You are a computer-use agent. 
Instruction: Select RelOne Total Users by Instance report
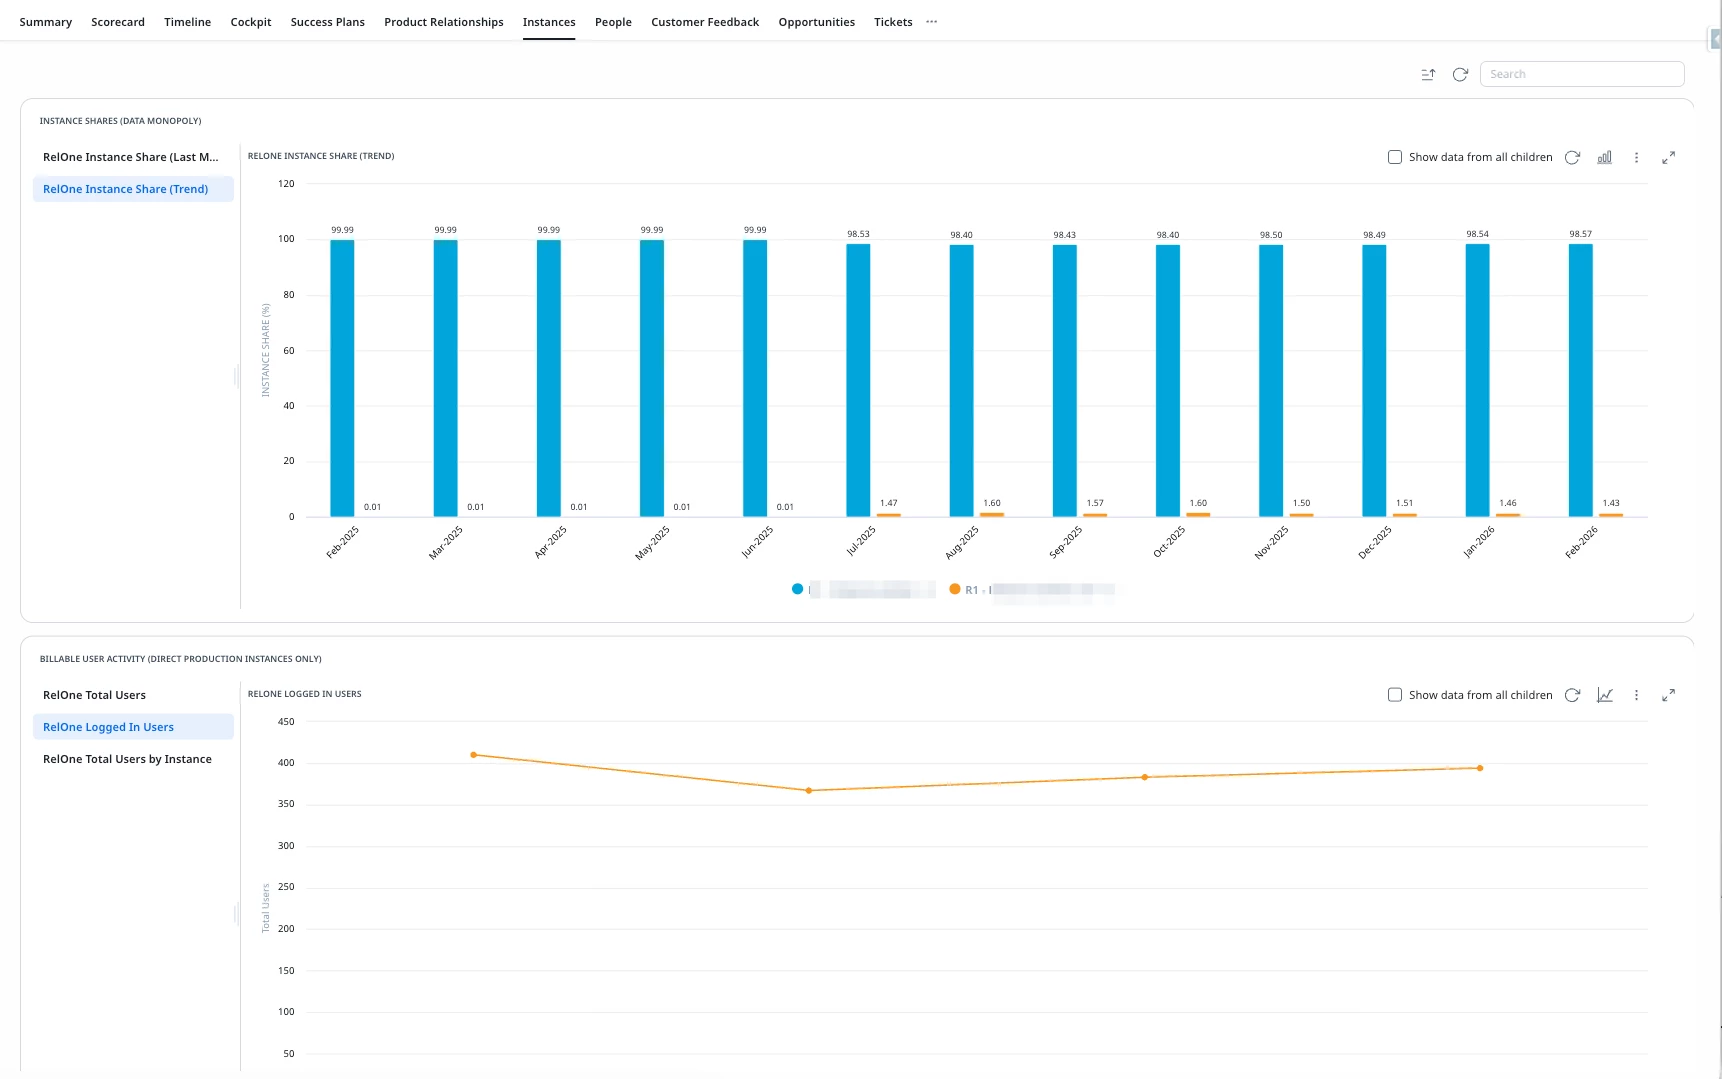[133, 759]
